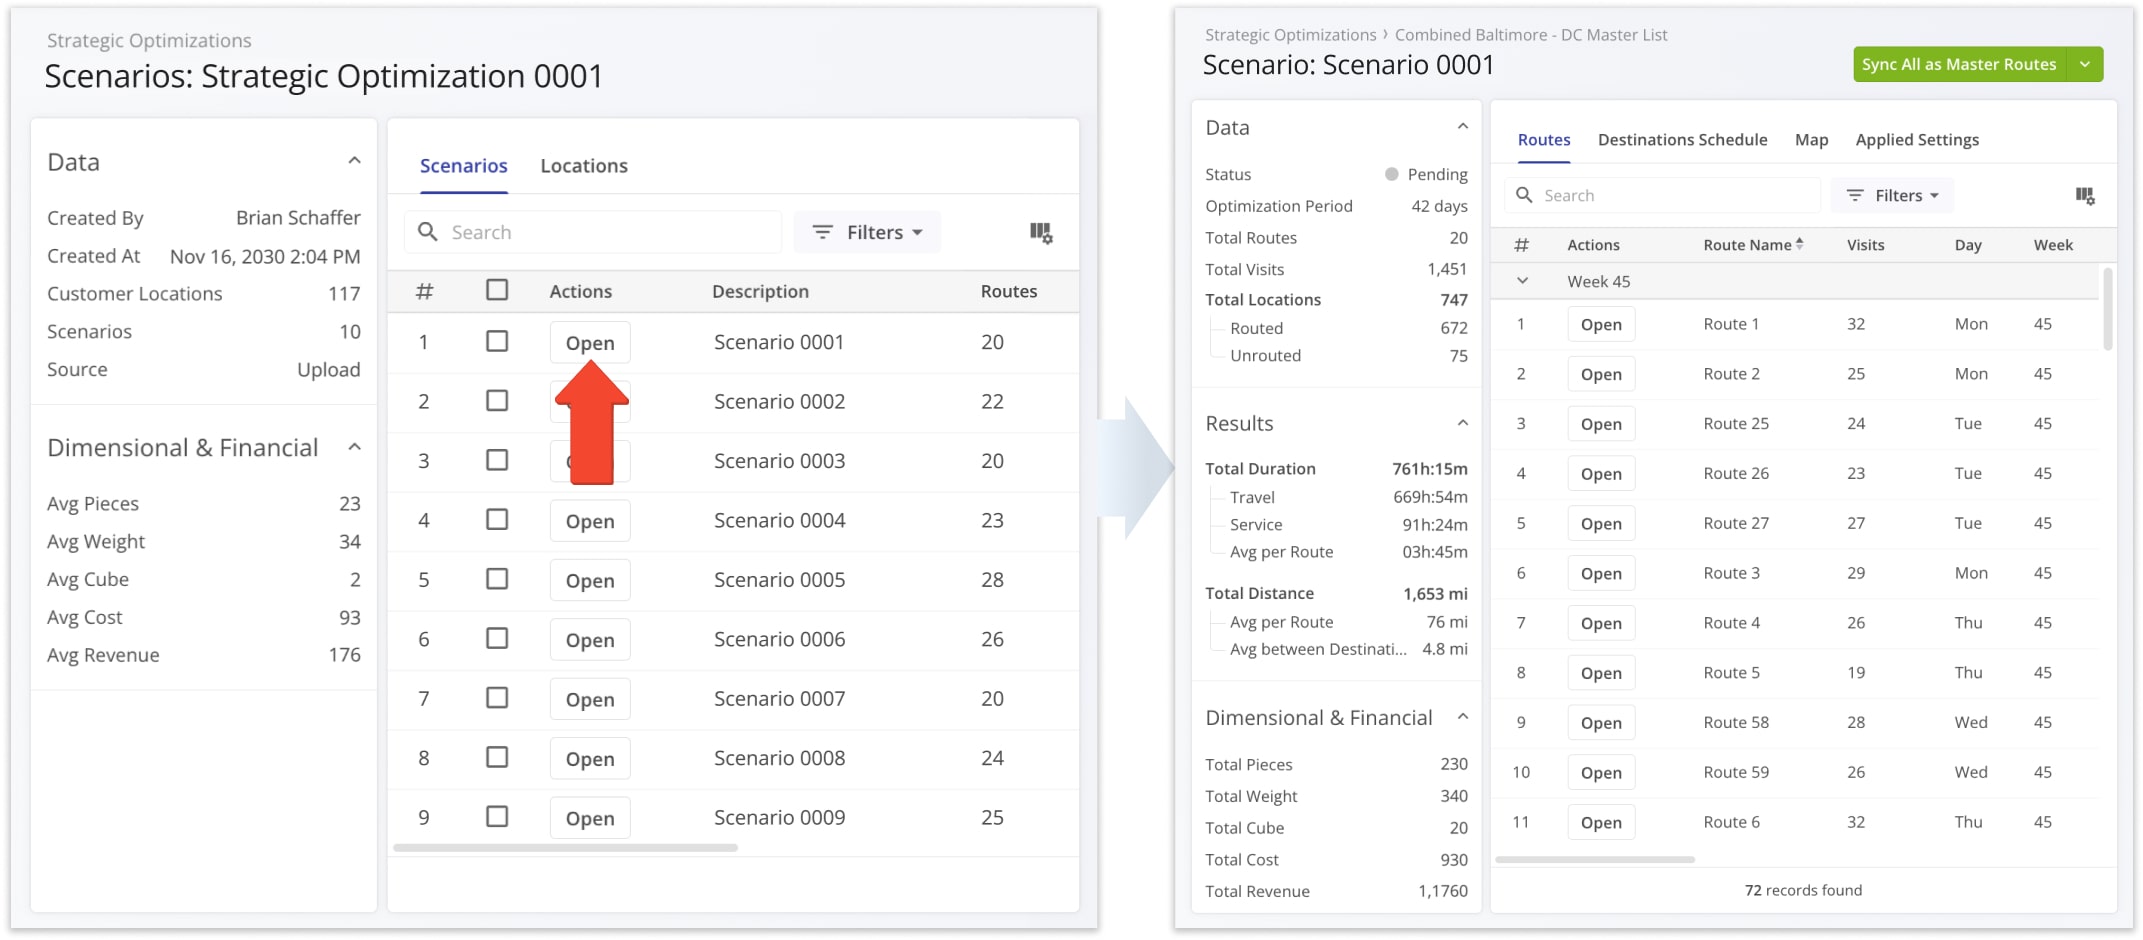Click the funnel icon on the Routes Filters button

[1856, 195]
